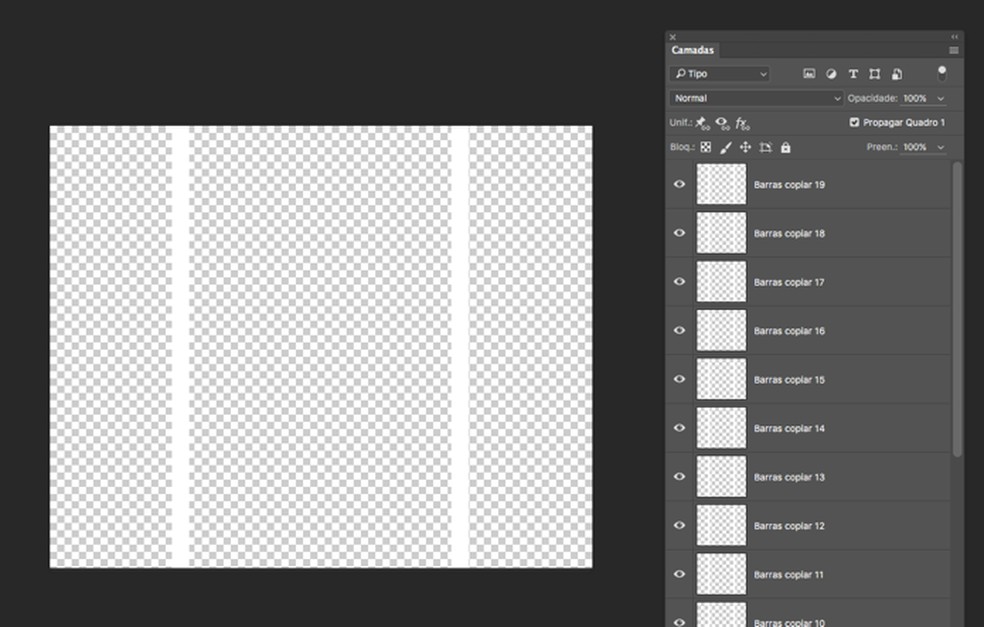The width and height of the screenshot is (984, 627).
Task: Open the Camadas panel options menu
Action: pyautogui.click(x=954, y=50)
